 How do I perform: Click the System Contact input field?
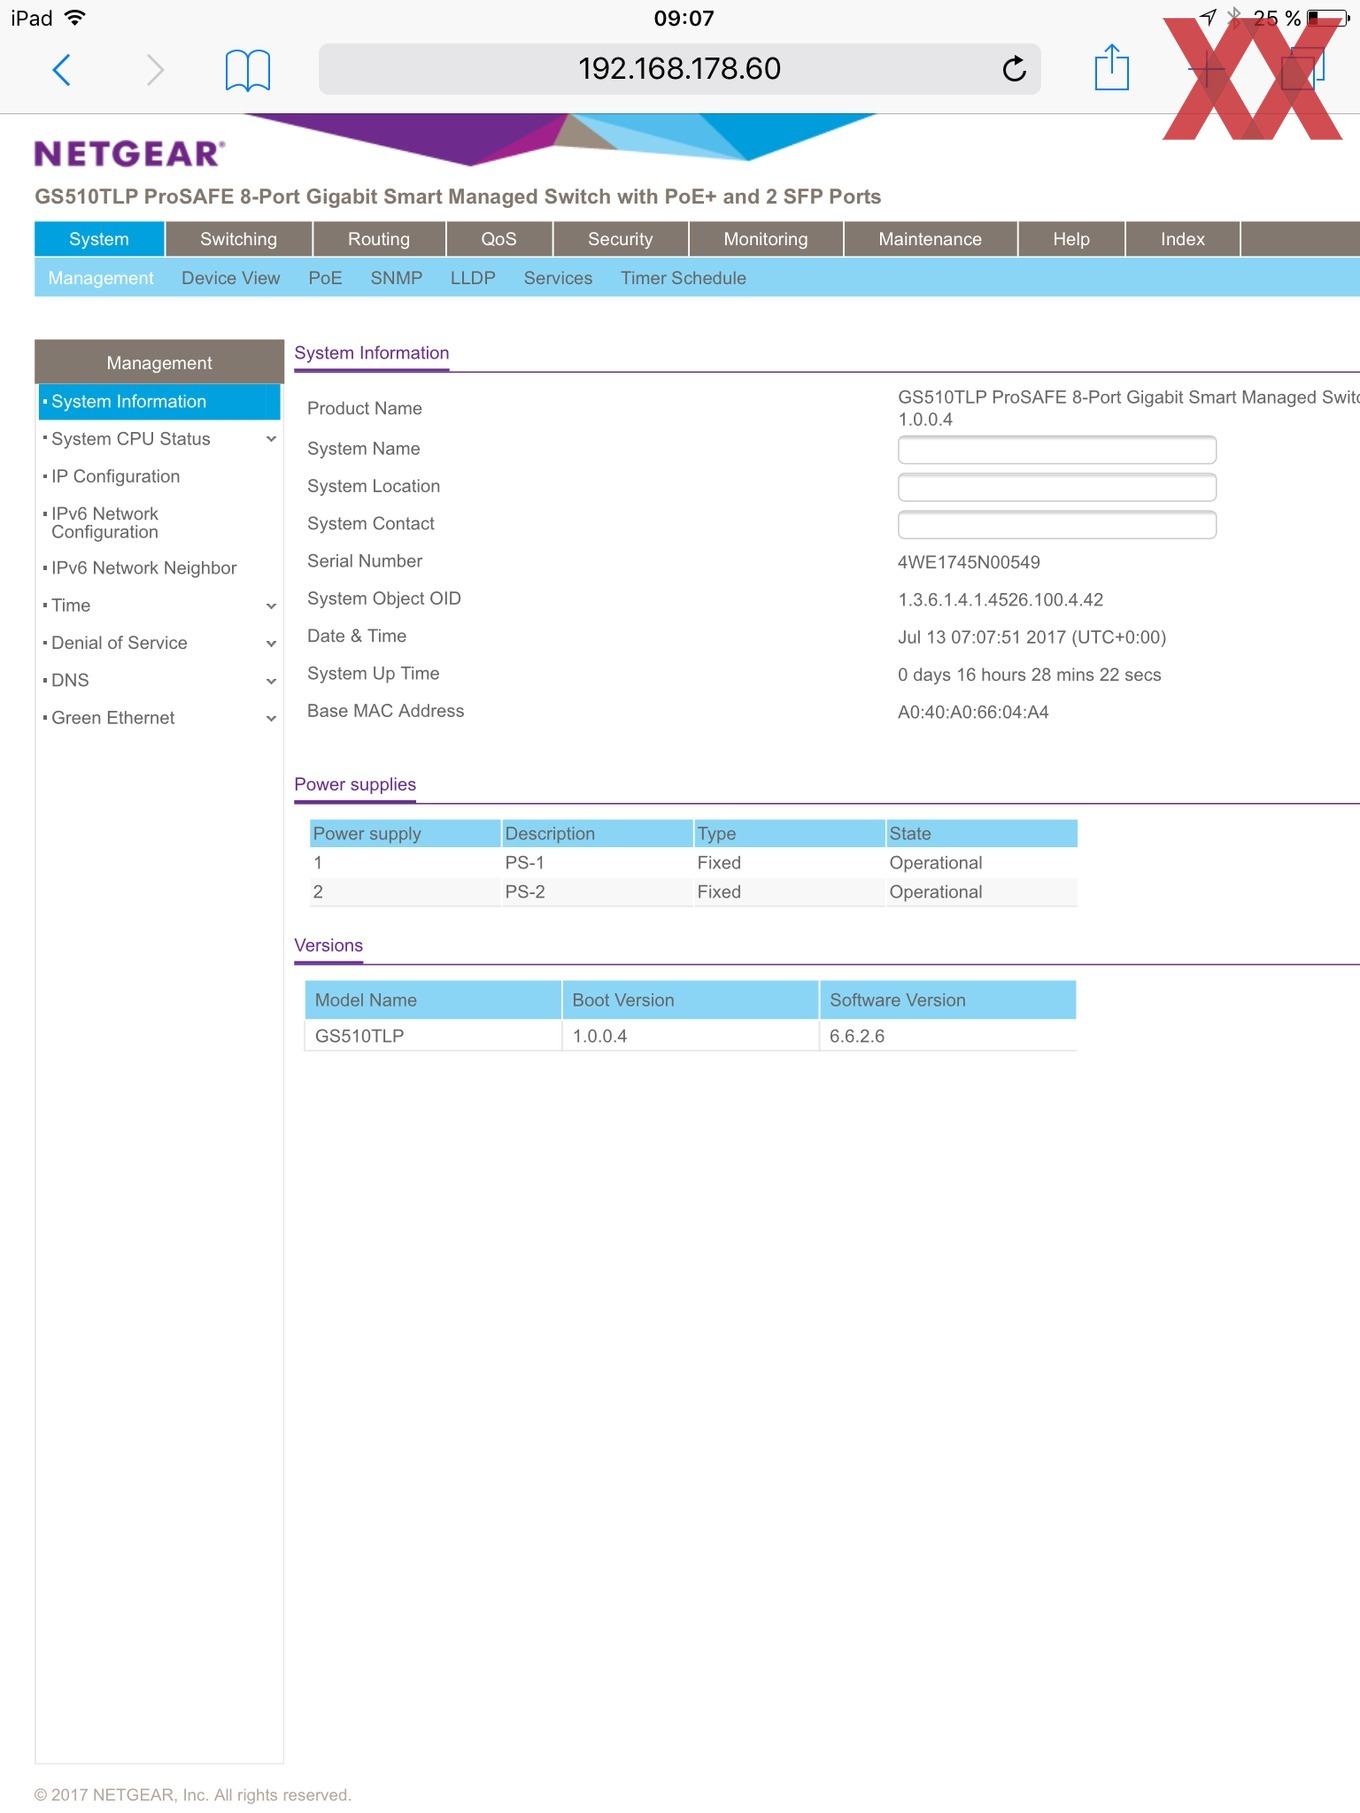(1057, 525)
